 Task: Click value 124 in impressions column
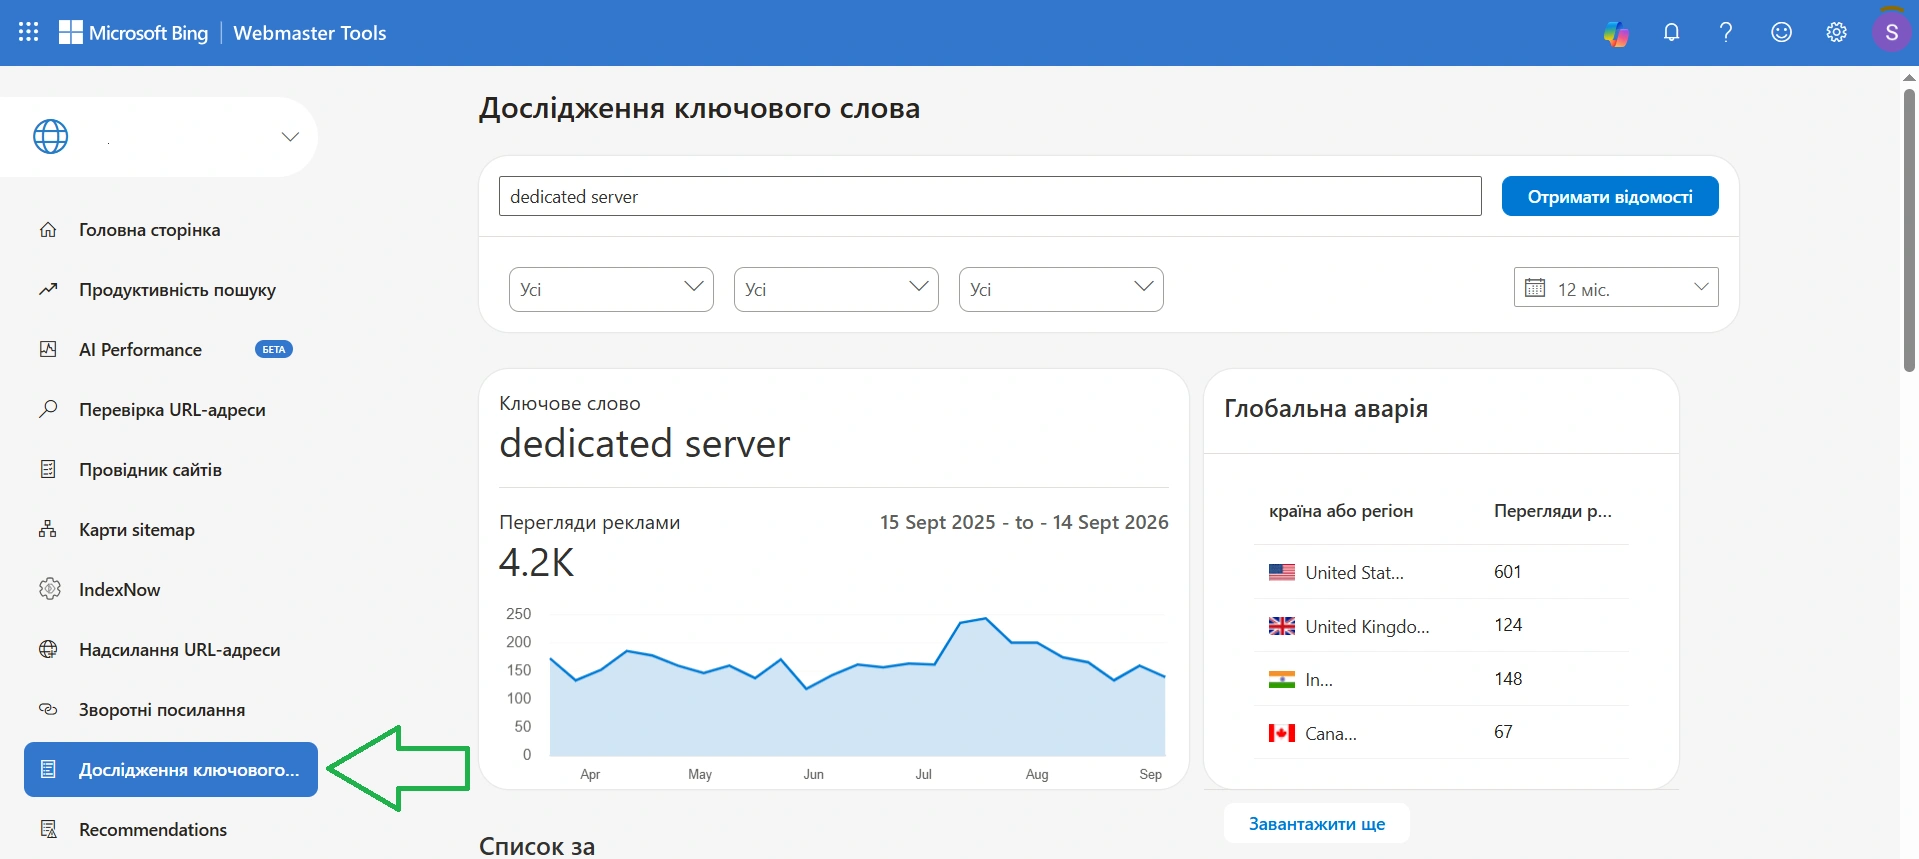tap(1508, 625)
